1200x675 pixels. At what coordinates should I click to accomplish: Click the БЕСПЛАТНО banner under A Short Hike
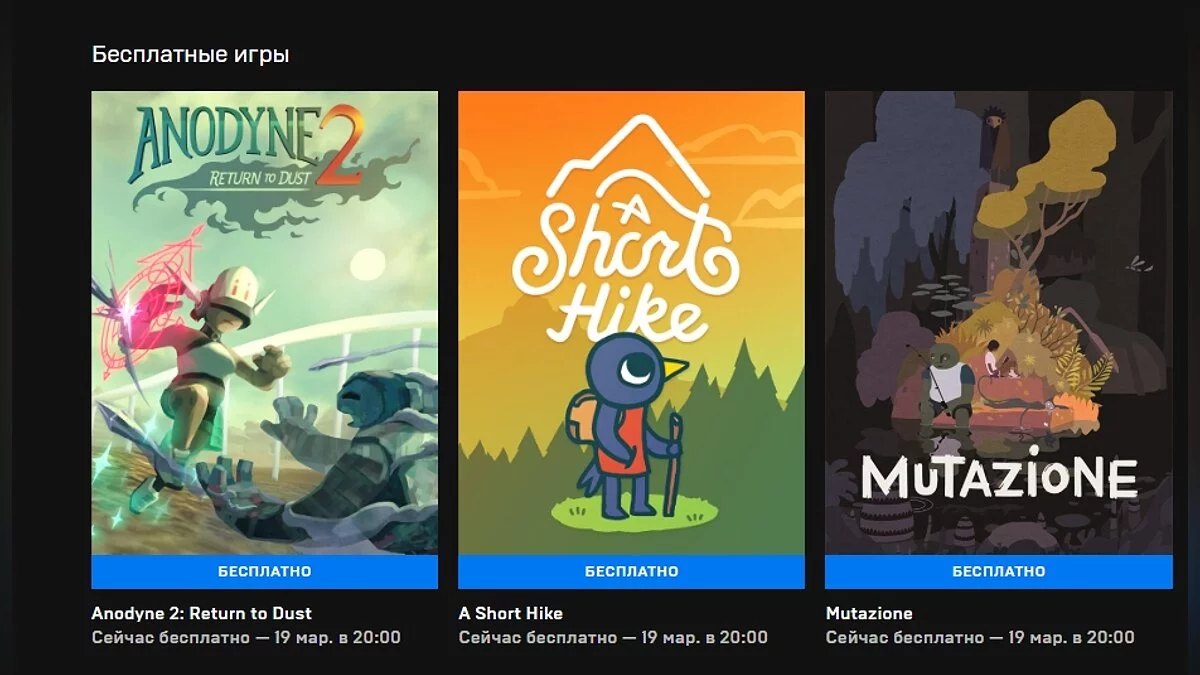631,572
